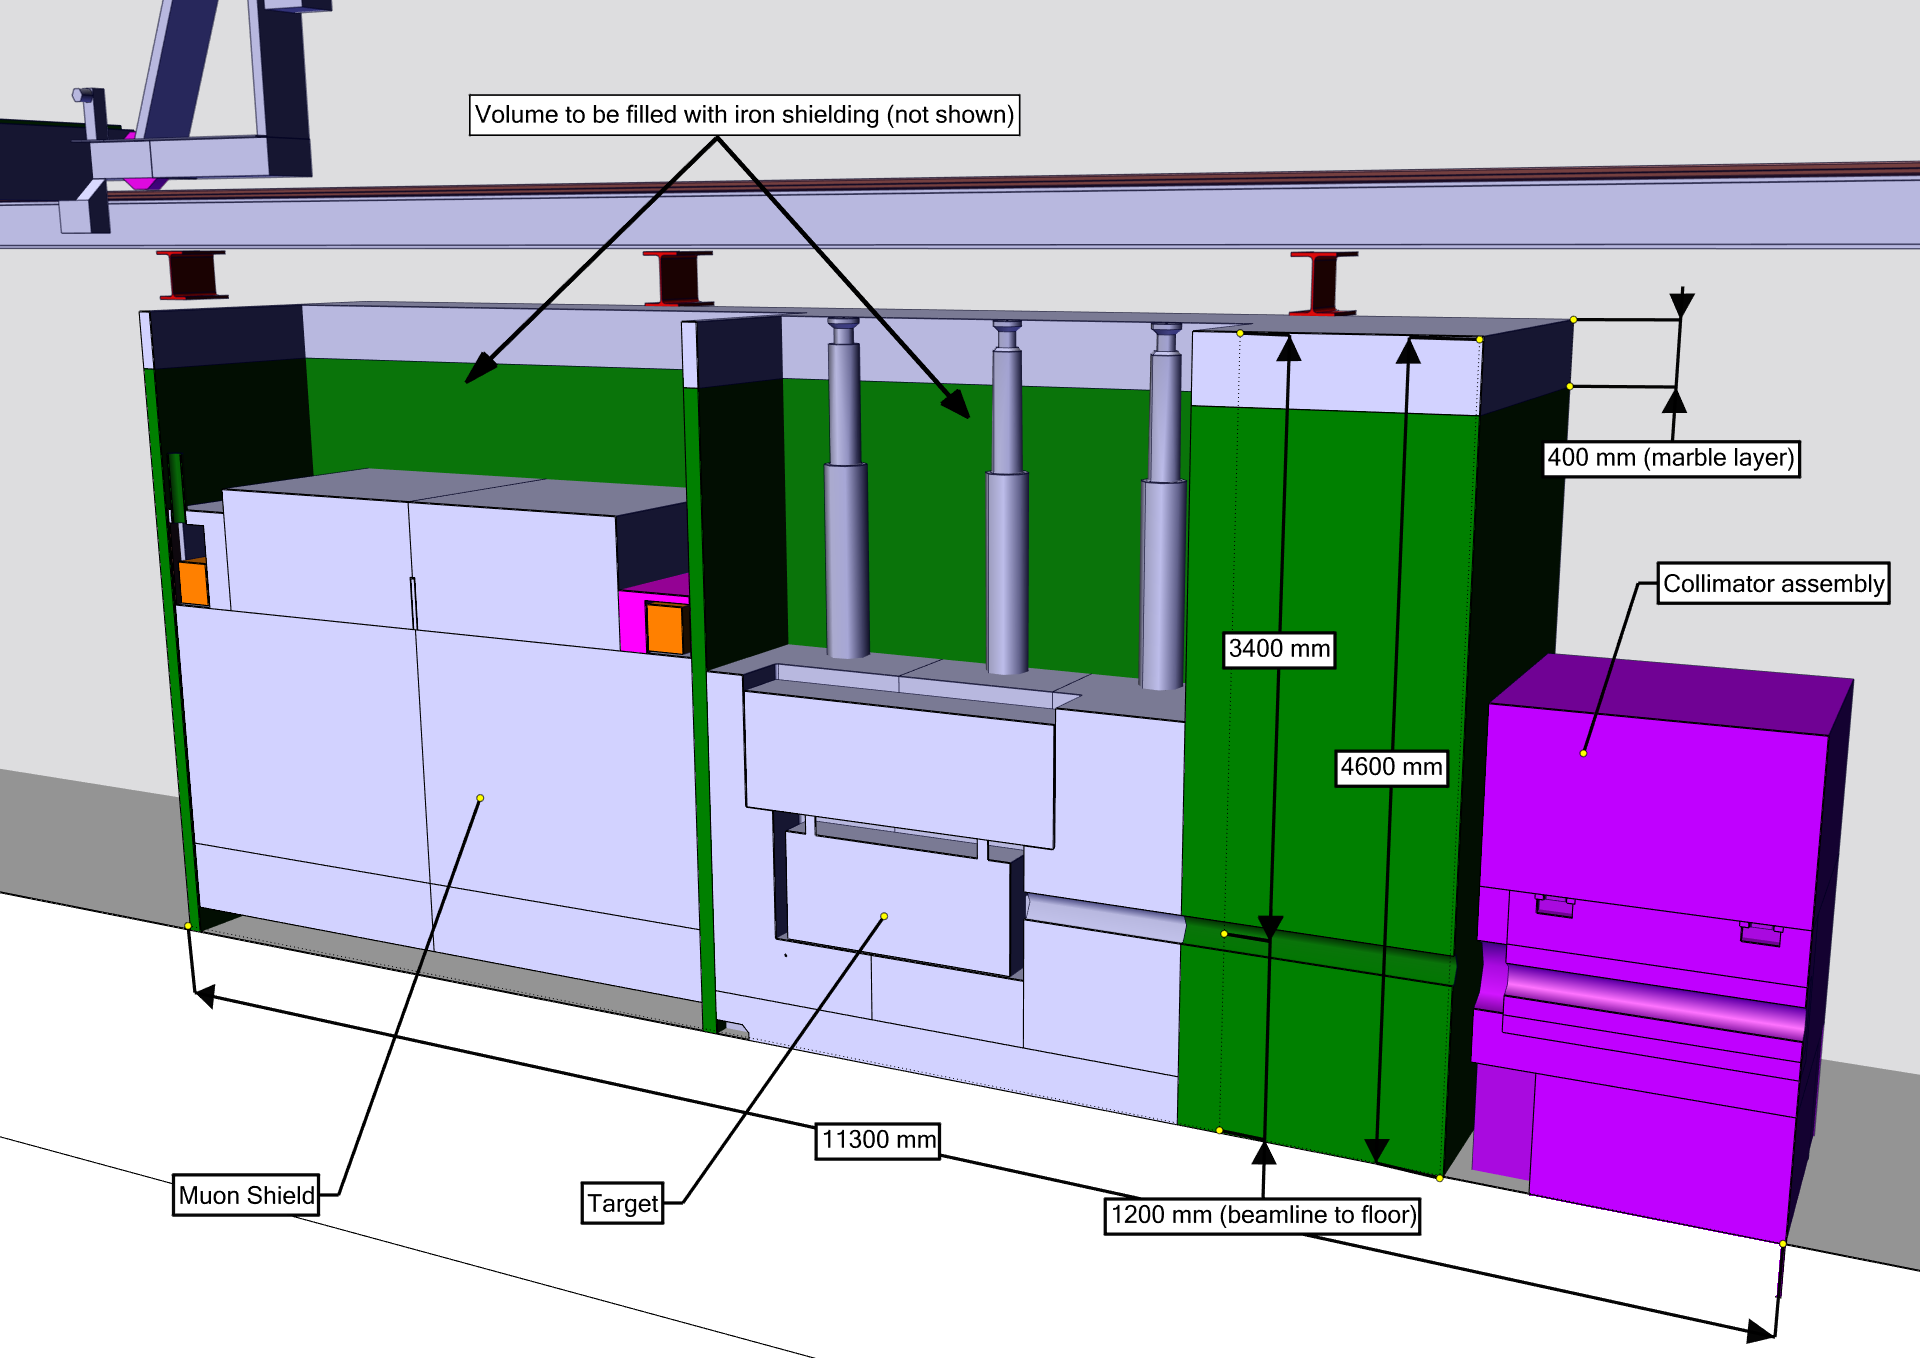
Task: Click the 'Volume to be filled with iron shielding' label
Action: [x=744, y=115]
